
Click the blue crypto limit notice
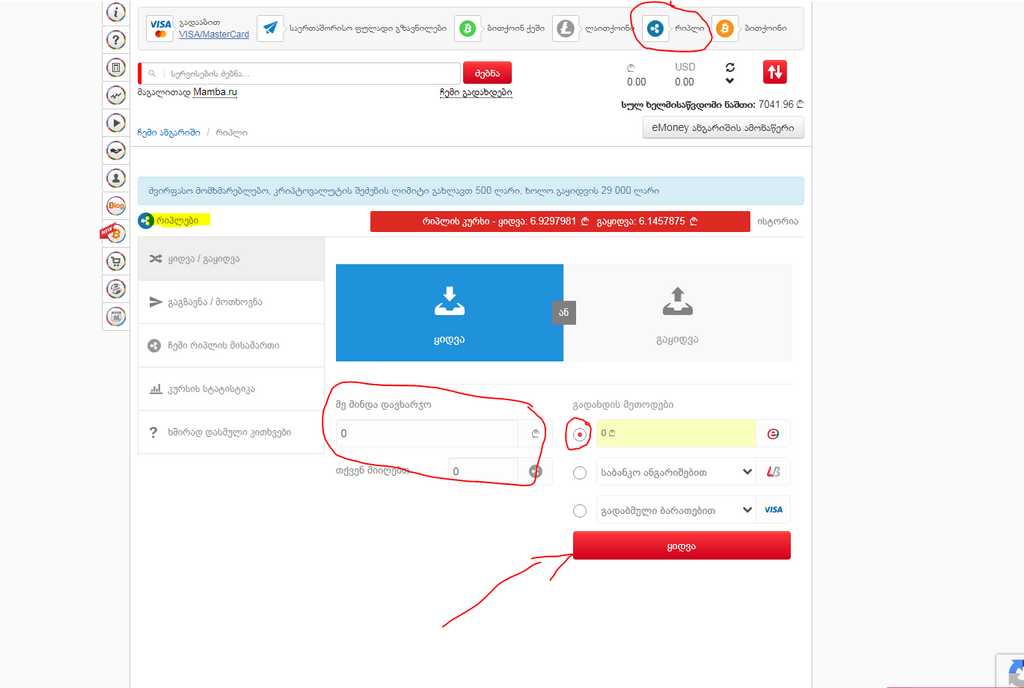pos(471,191)
